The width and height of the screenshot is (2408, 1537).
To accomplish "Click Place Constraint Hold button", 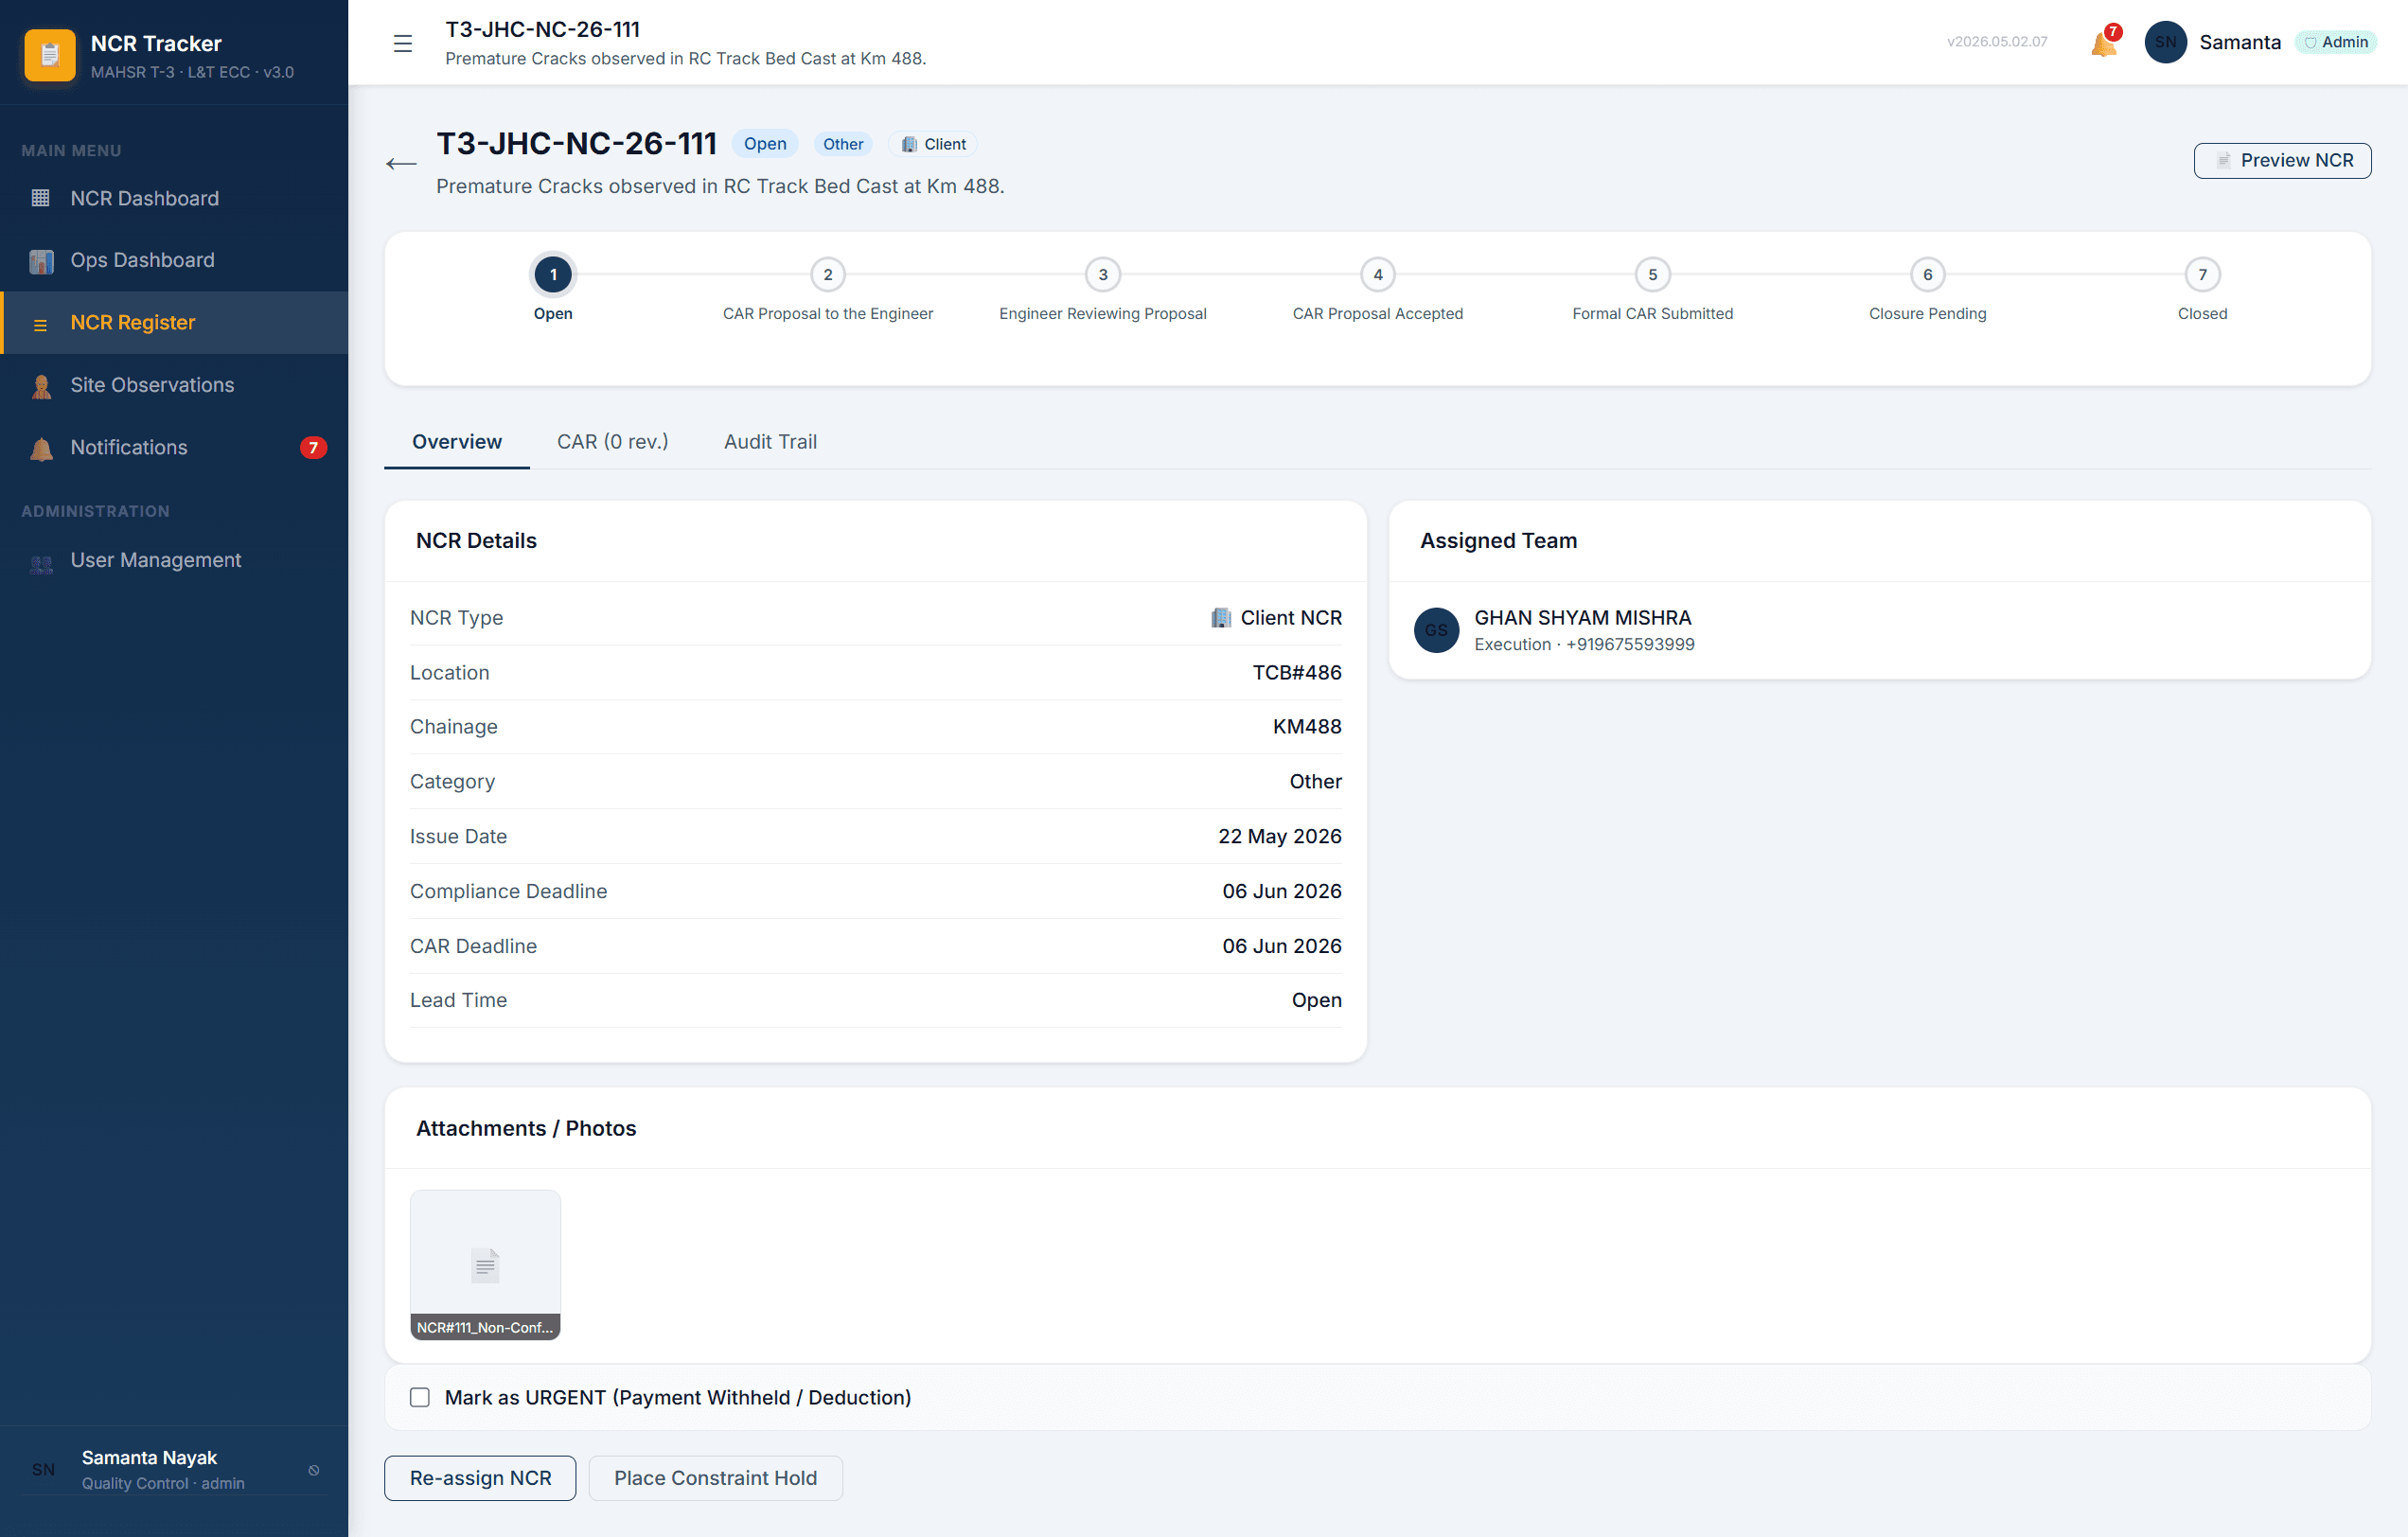I will [715, 1477].
